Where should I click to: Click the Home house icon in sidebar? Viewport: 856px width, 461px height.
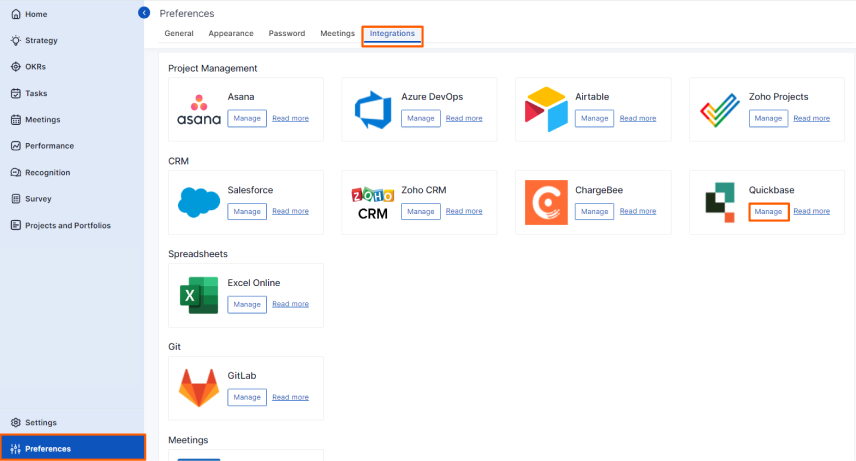(x=16, y=14)
